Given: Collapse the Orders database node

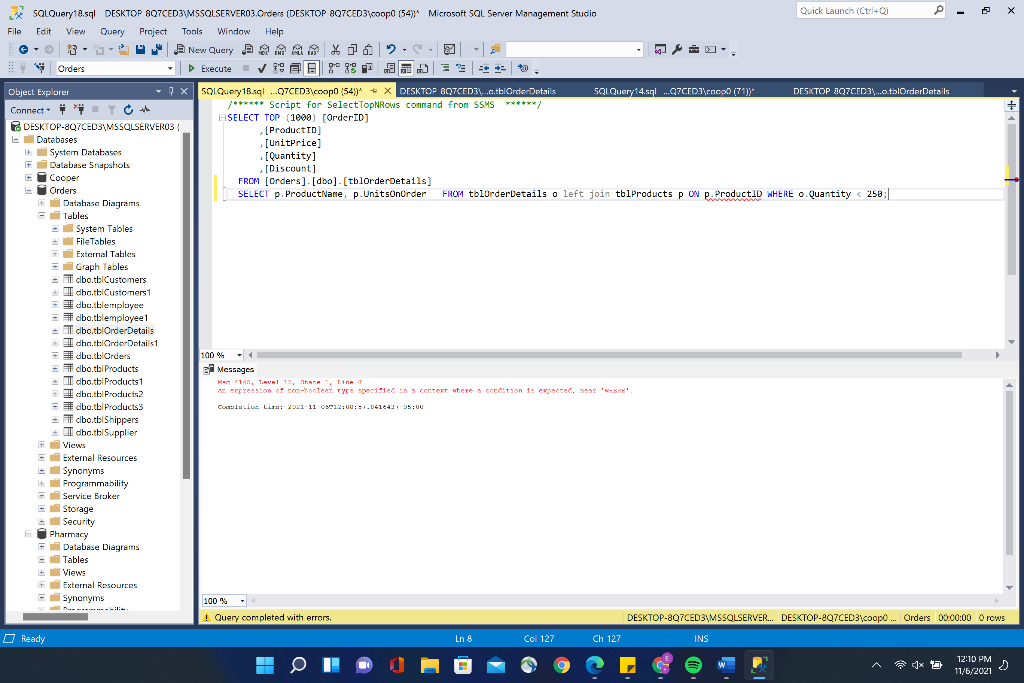Looking at the screenshot, I should coord(28,191).
